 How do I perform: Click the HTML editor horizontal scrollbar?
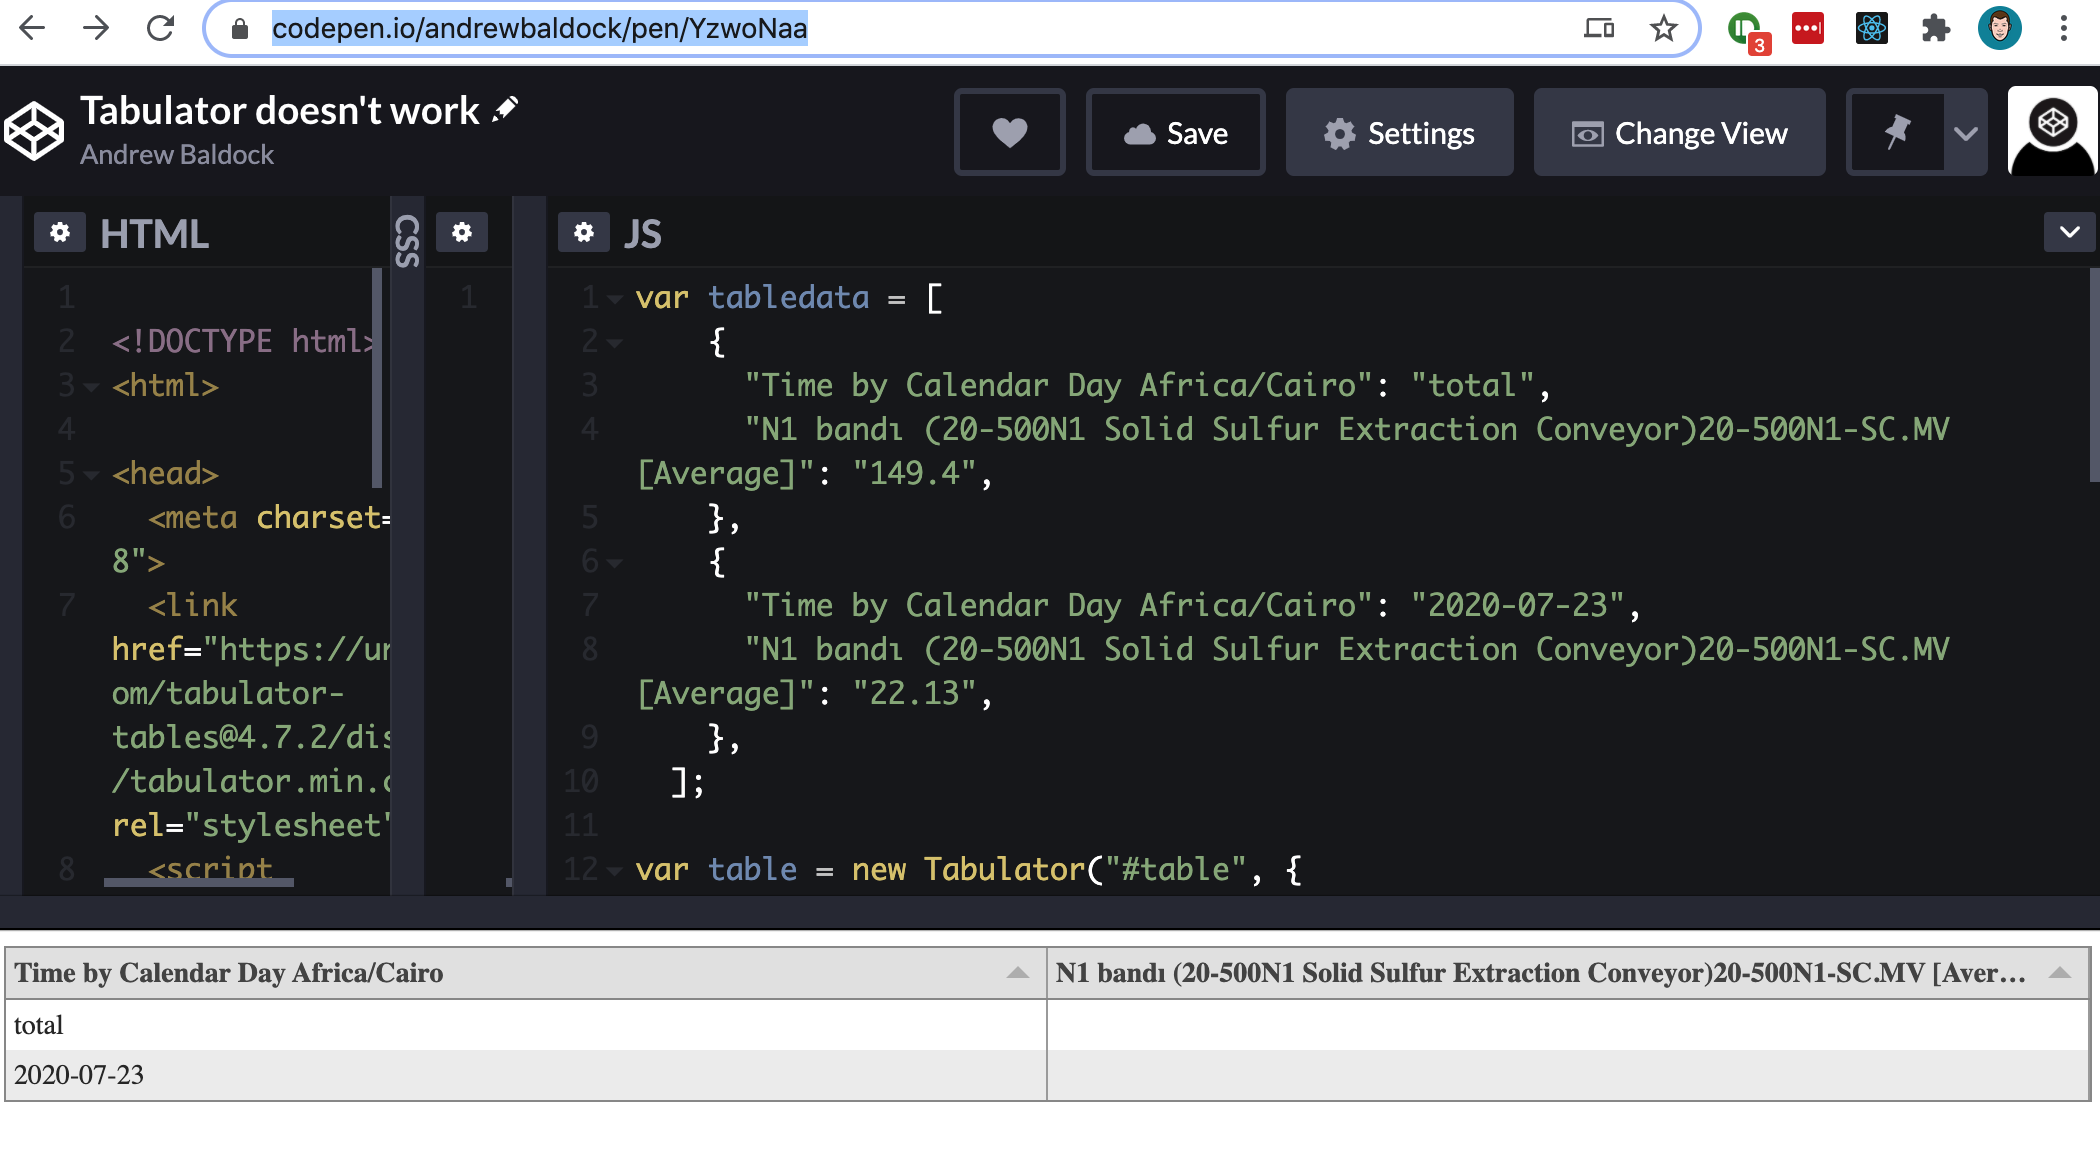(199, 882)
